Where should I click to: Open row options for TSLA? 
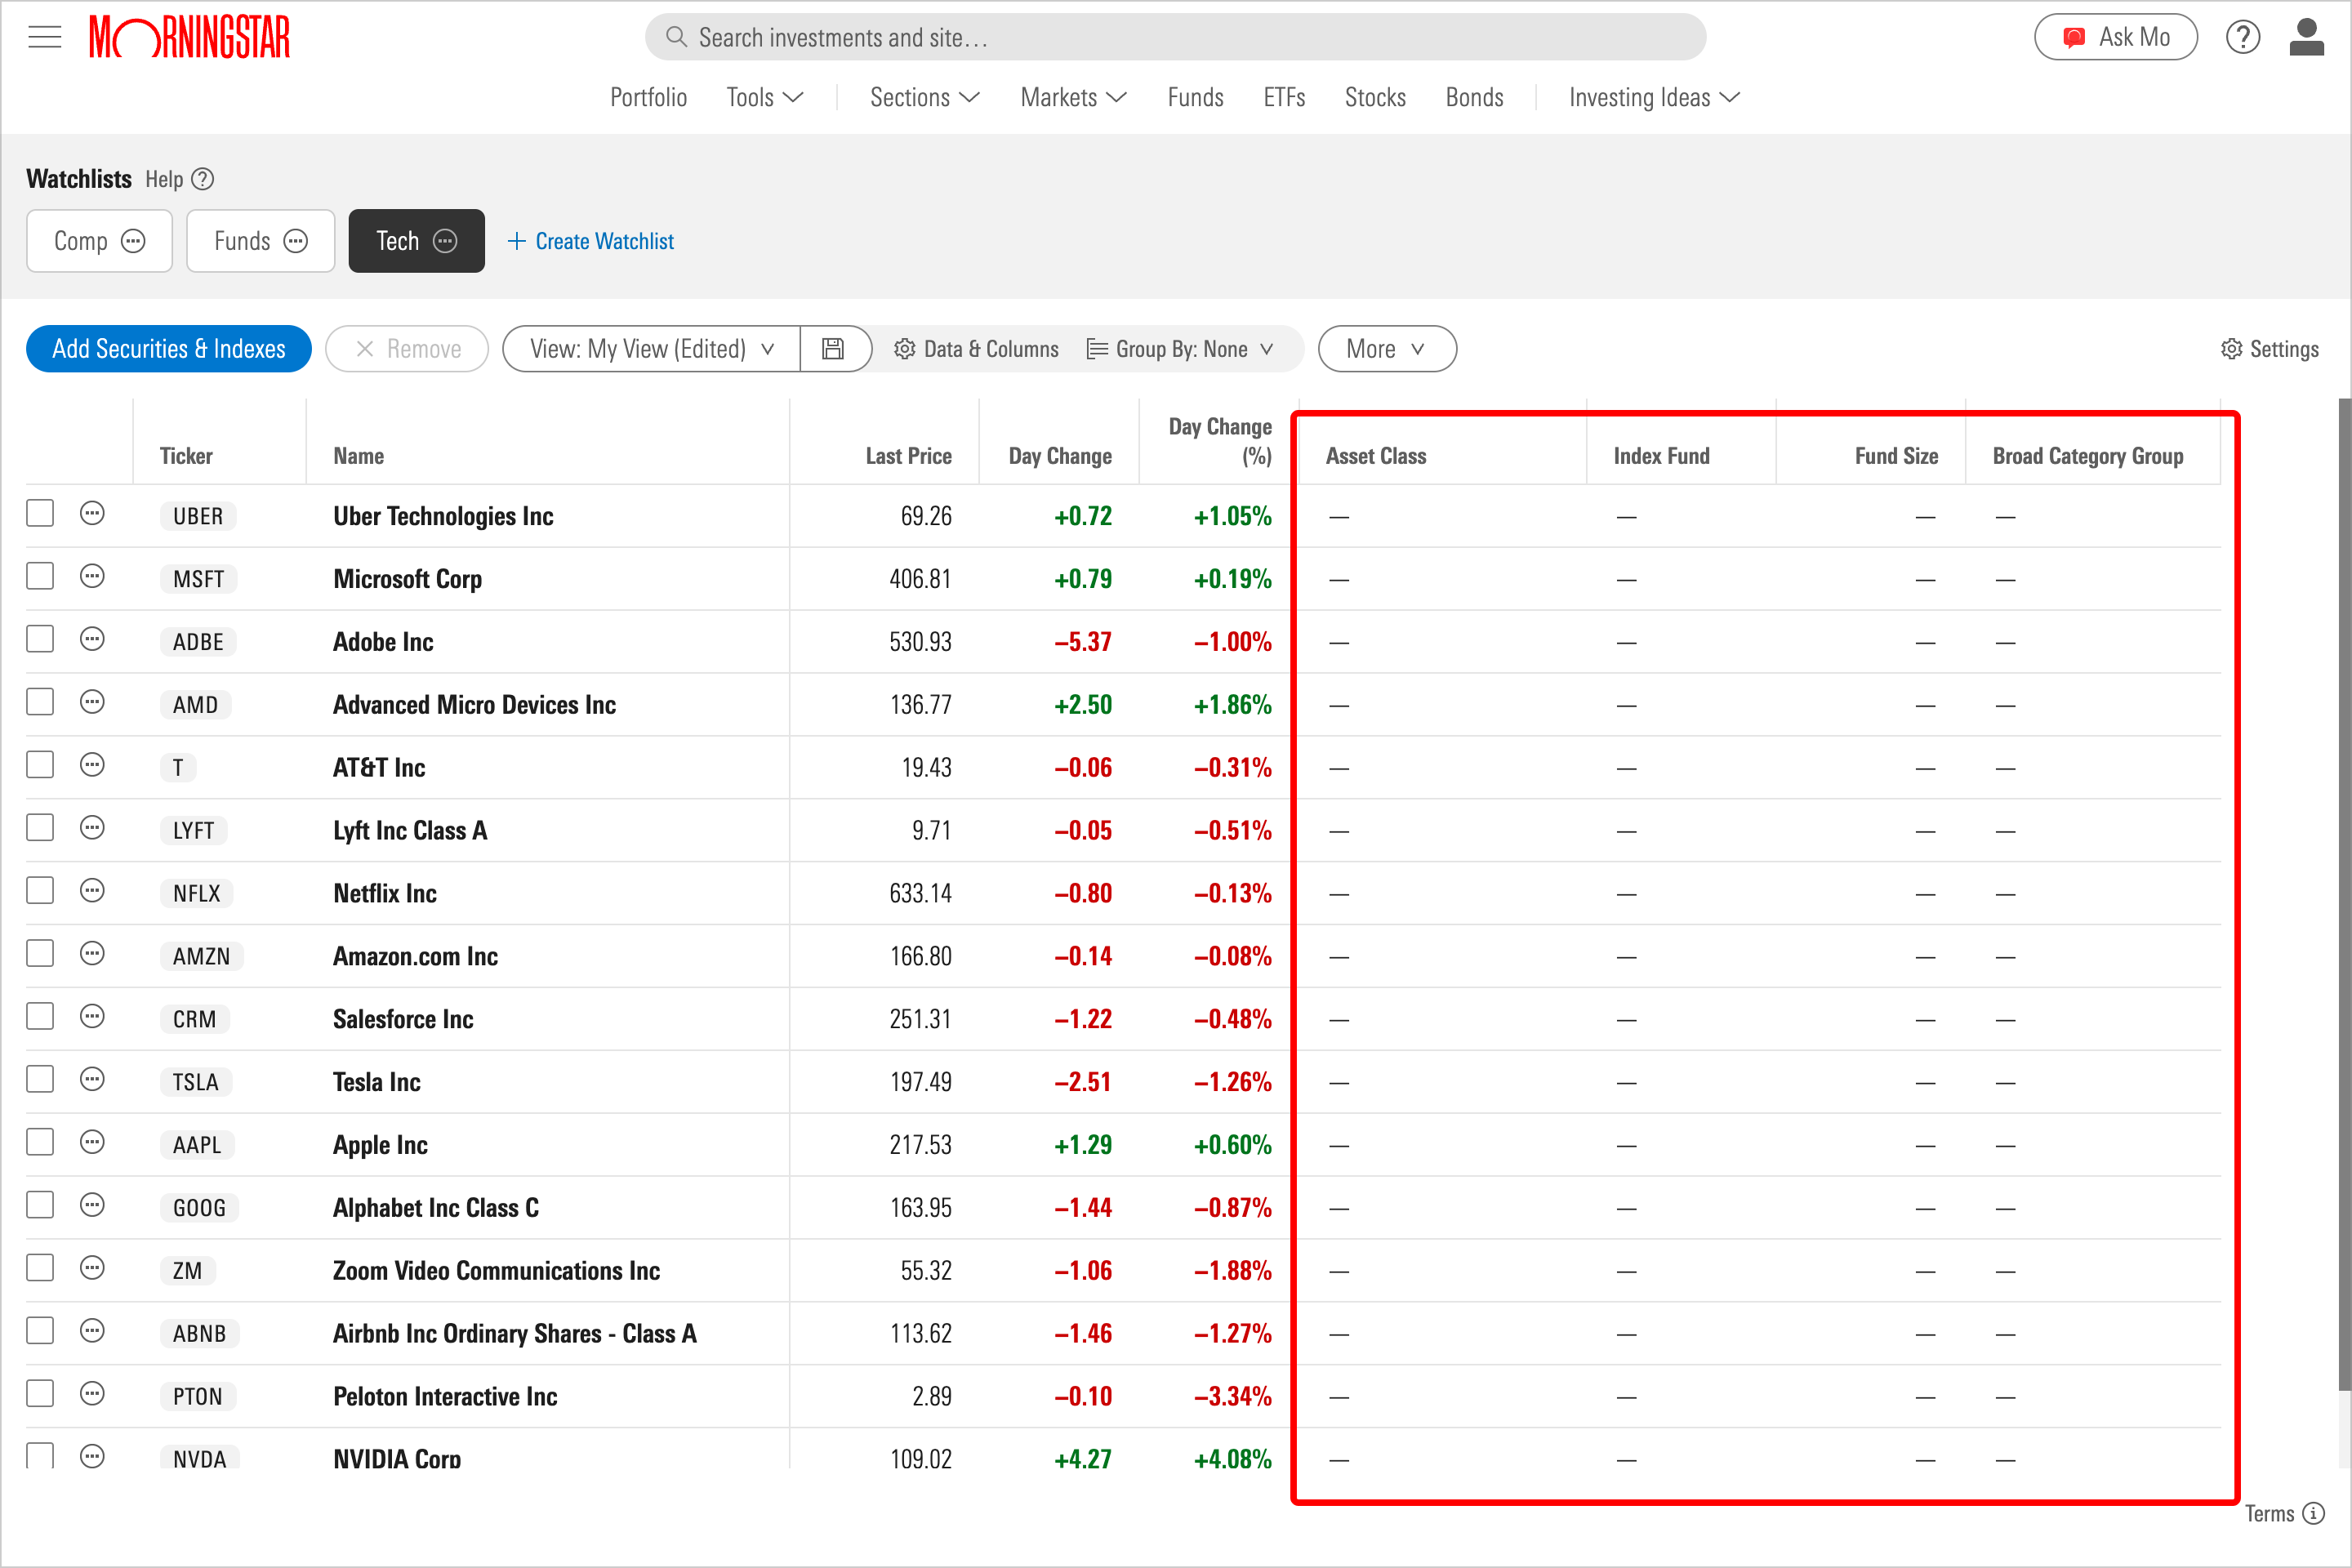click(92, 1080)
